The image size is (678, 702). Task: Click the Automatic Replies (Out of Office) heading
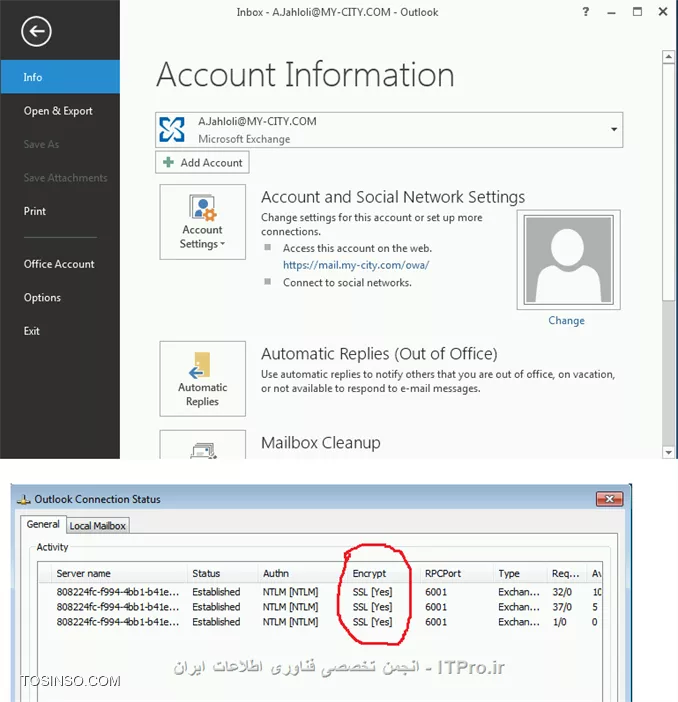point(379,354)
